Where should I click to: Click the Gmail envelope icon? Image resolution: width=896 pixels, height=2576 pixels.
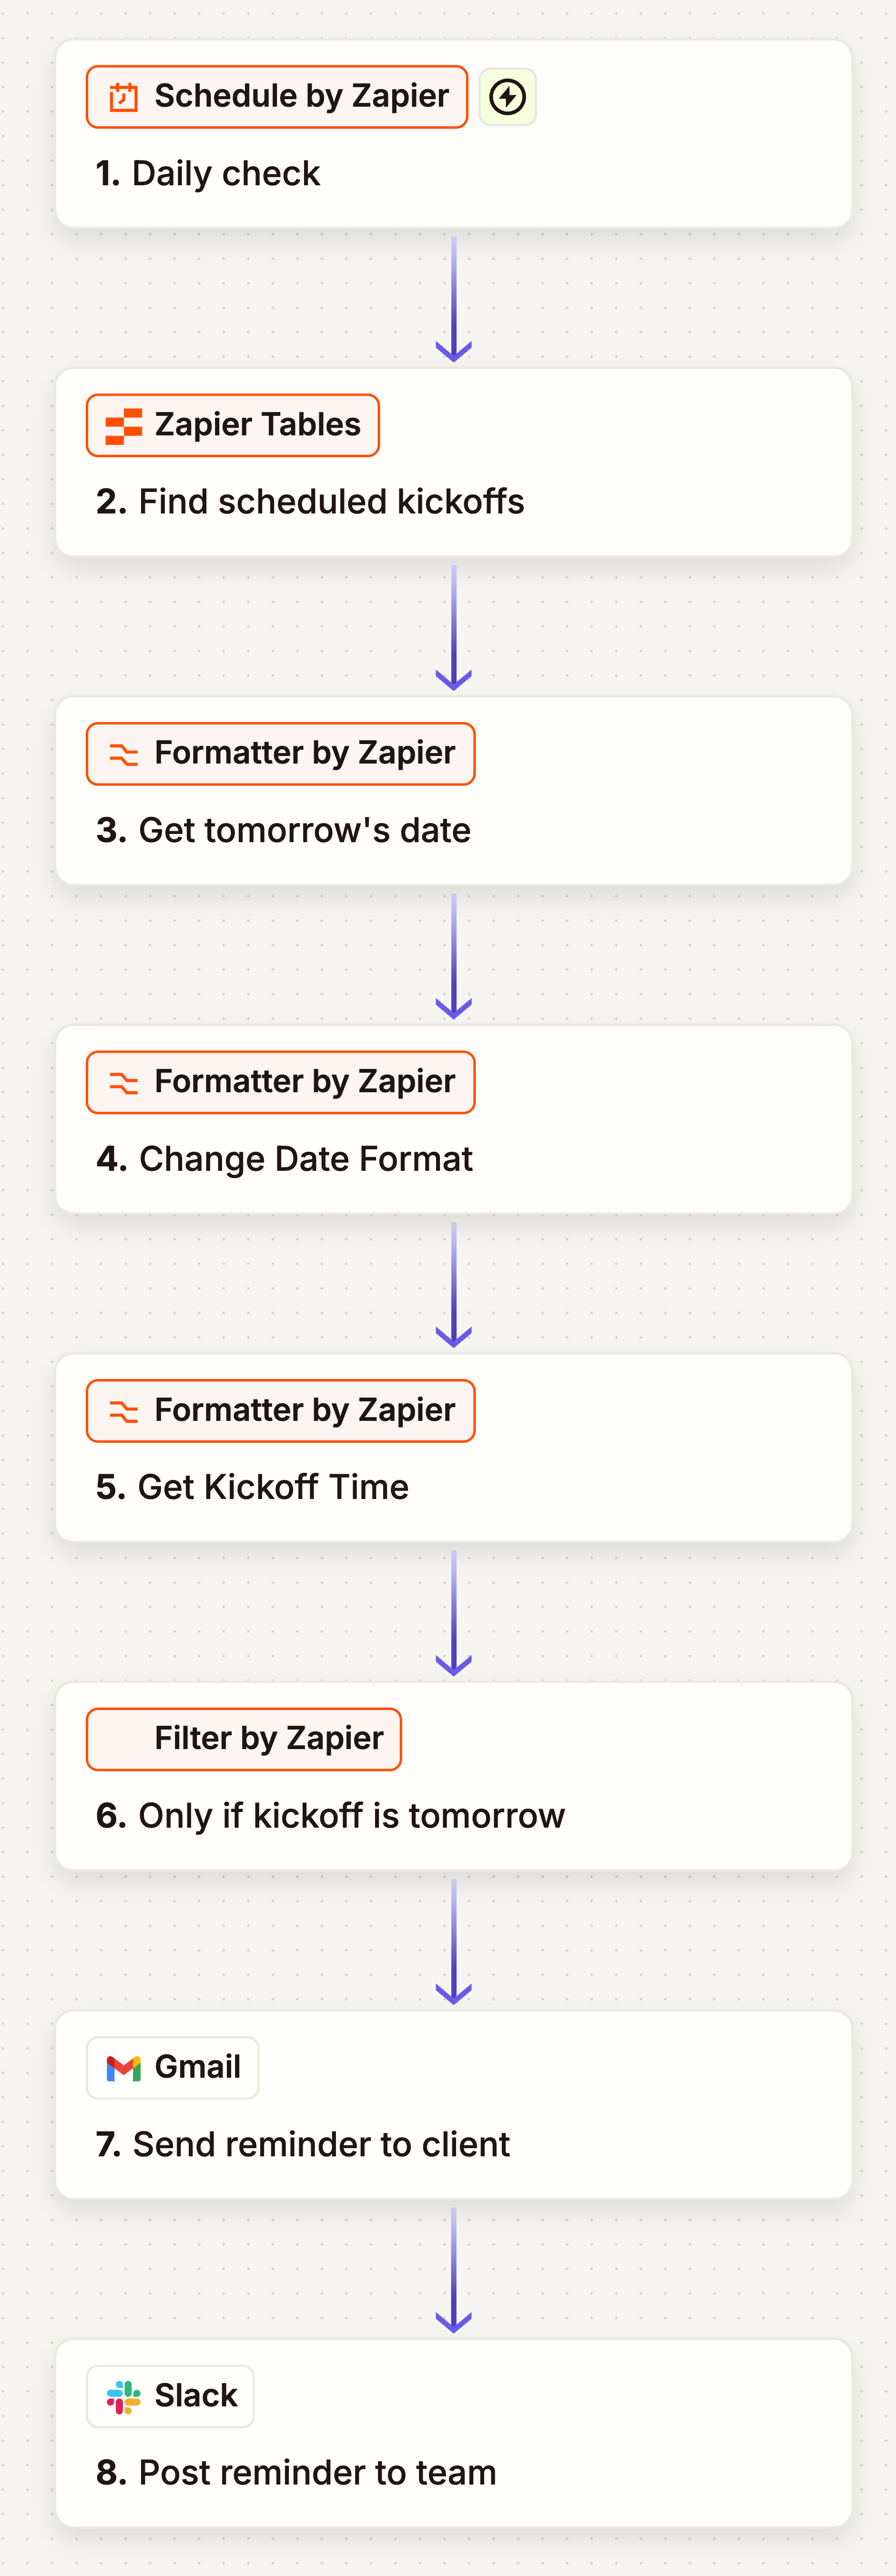pyautogui.click(x=123, y=2068)
